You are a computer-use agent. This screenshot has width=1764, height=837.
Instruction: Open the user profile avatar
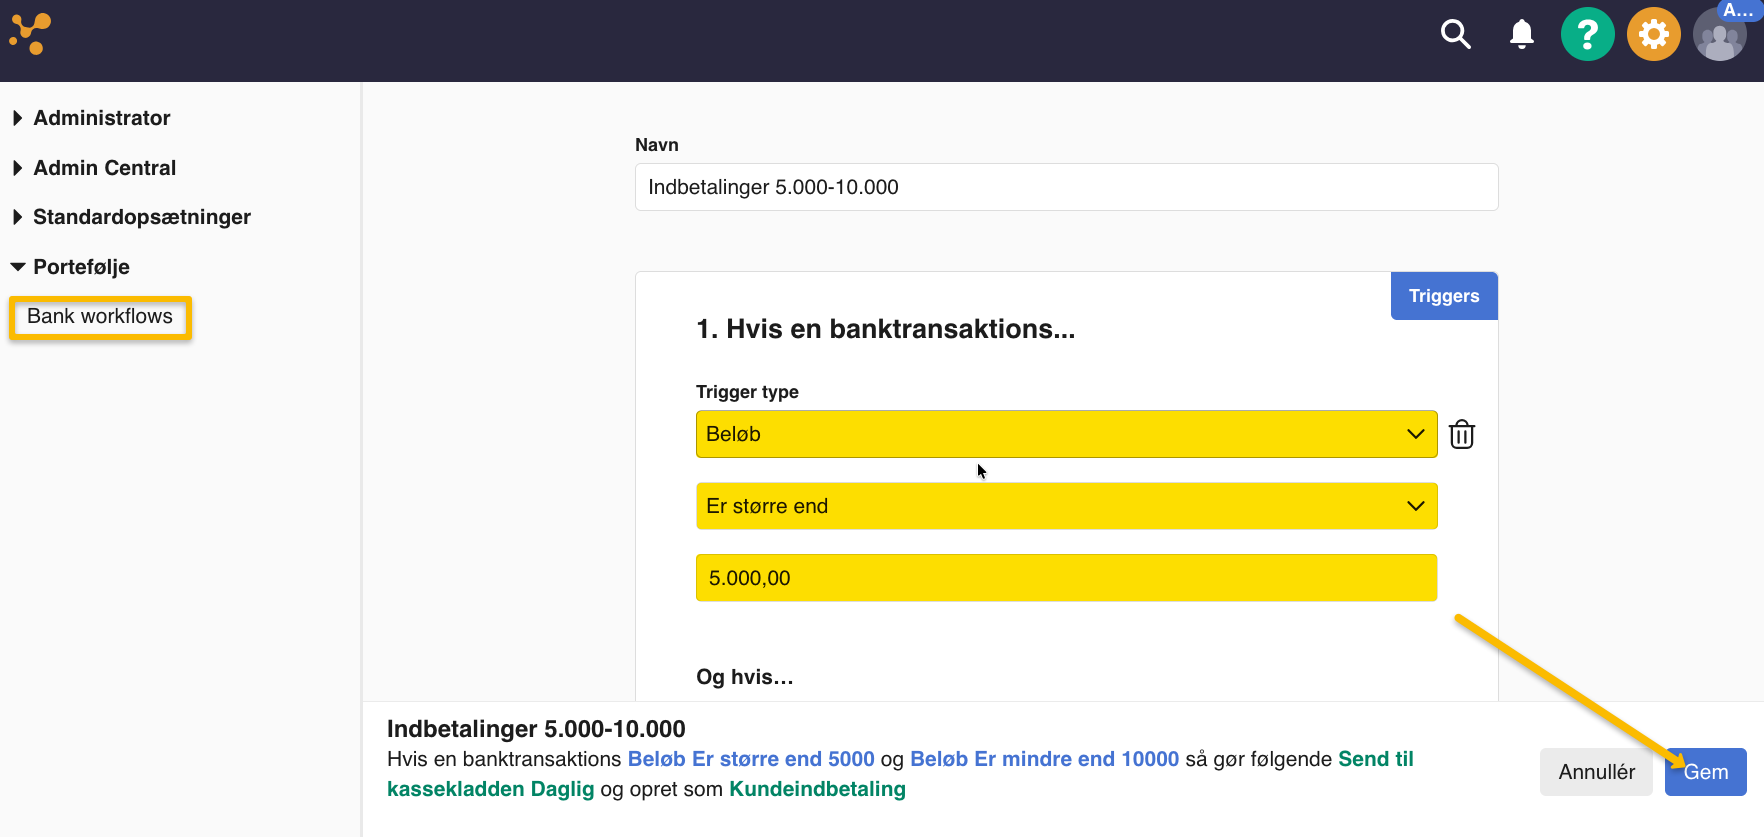pos(1719,37)
